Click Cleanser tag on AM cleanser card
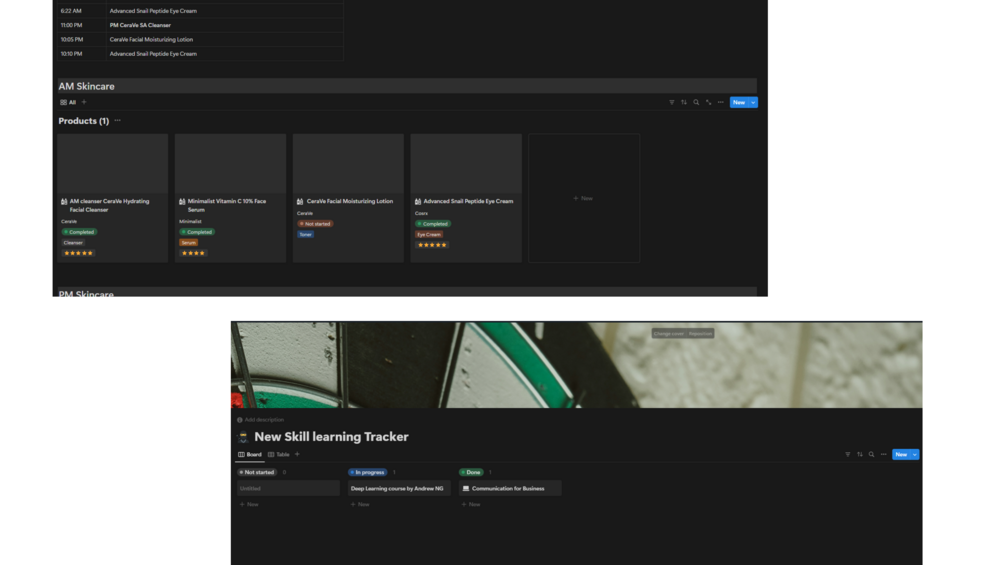1005x565 pixels. 73,243
